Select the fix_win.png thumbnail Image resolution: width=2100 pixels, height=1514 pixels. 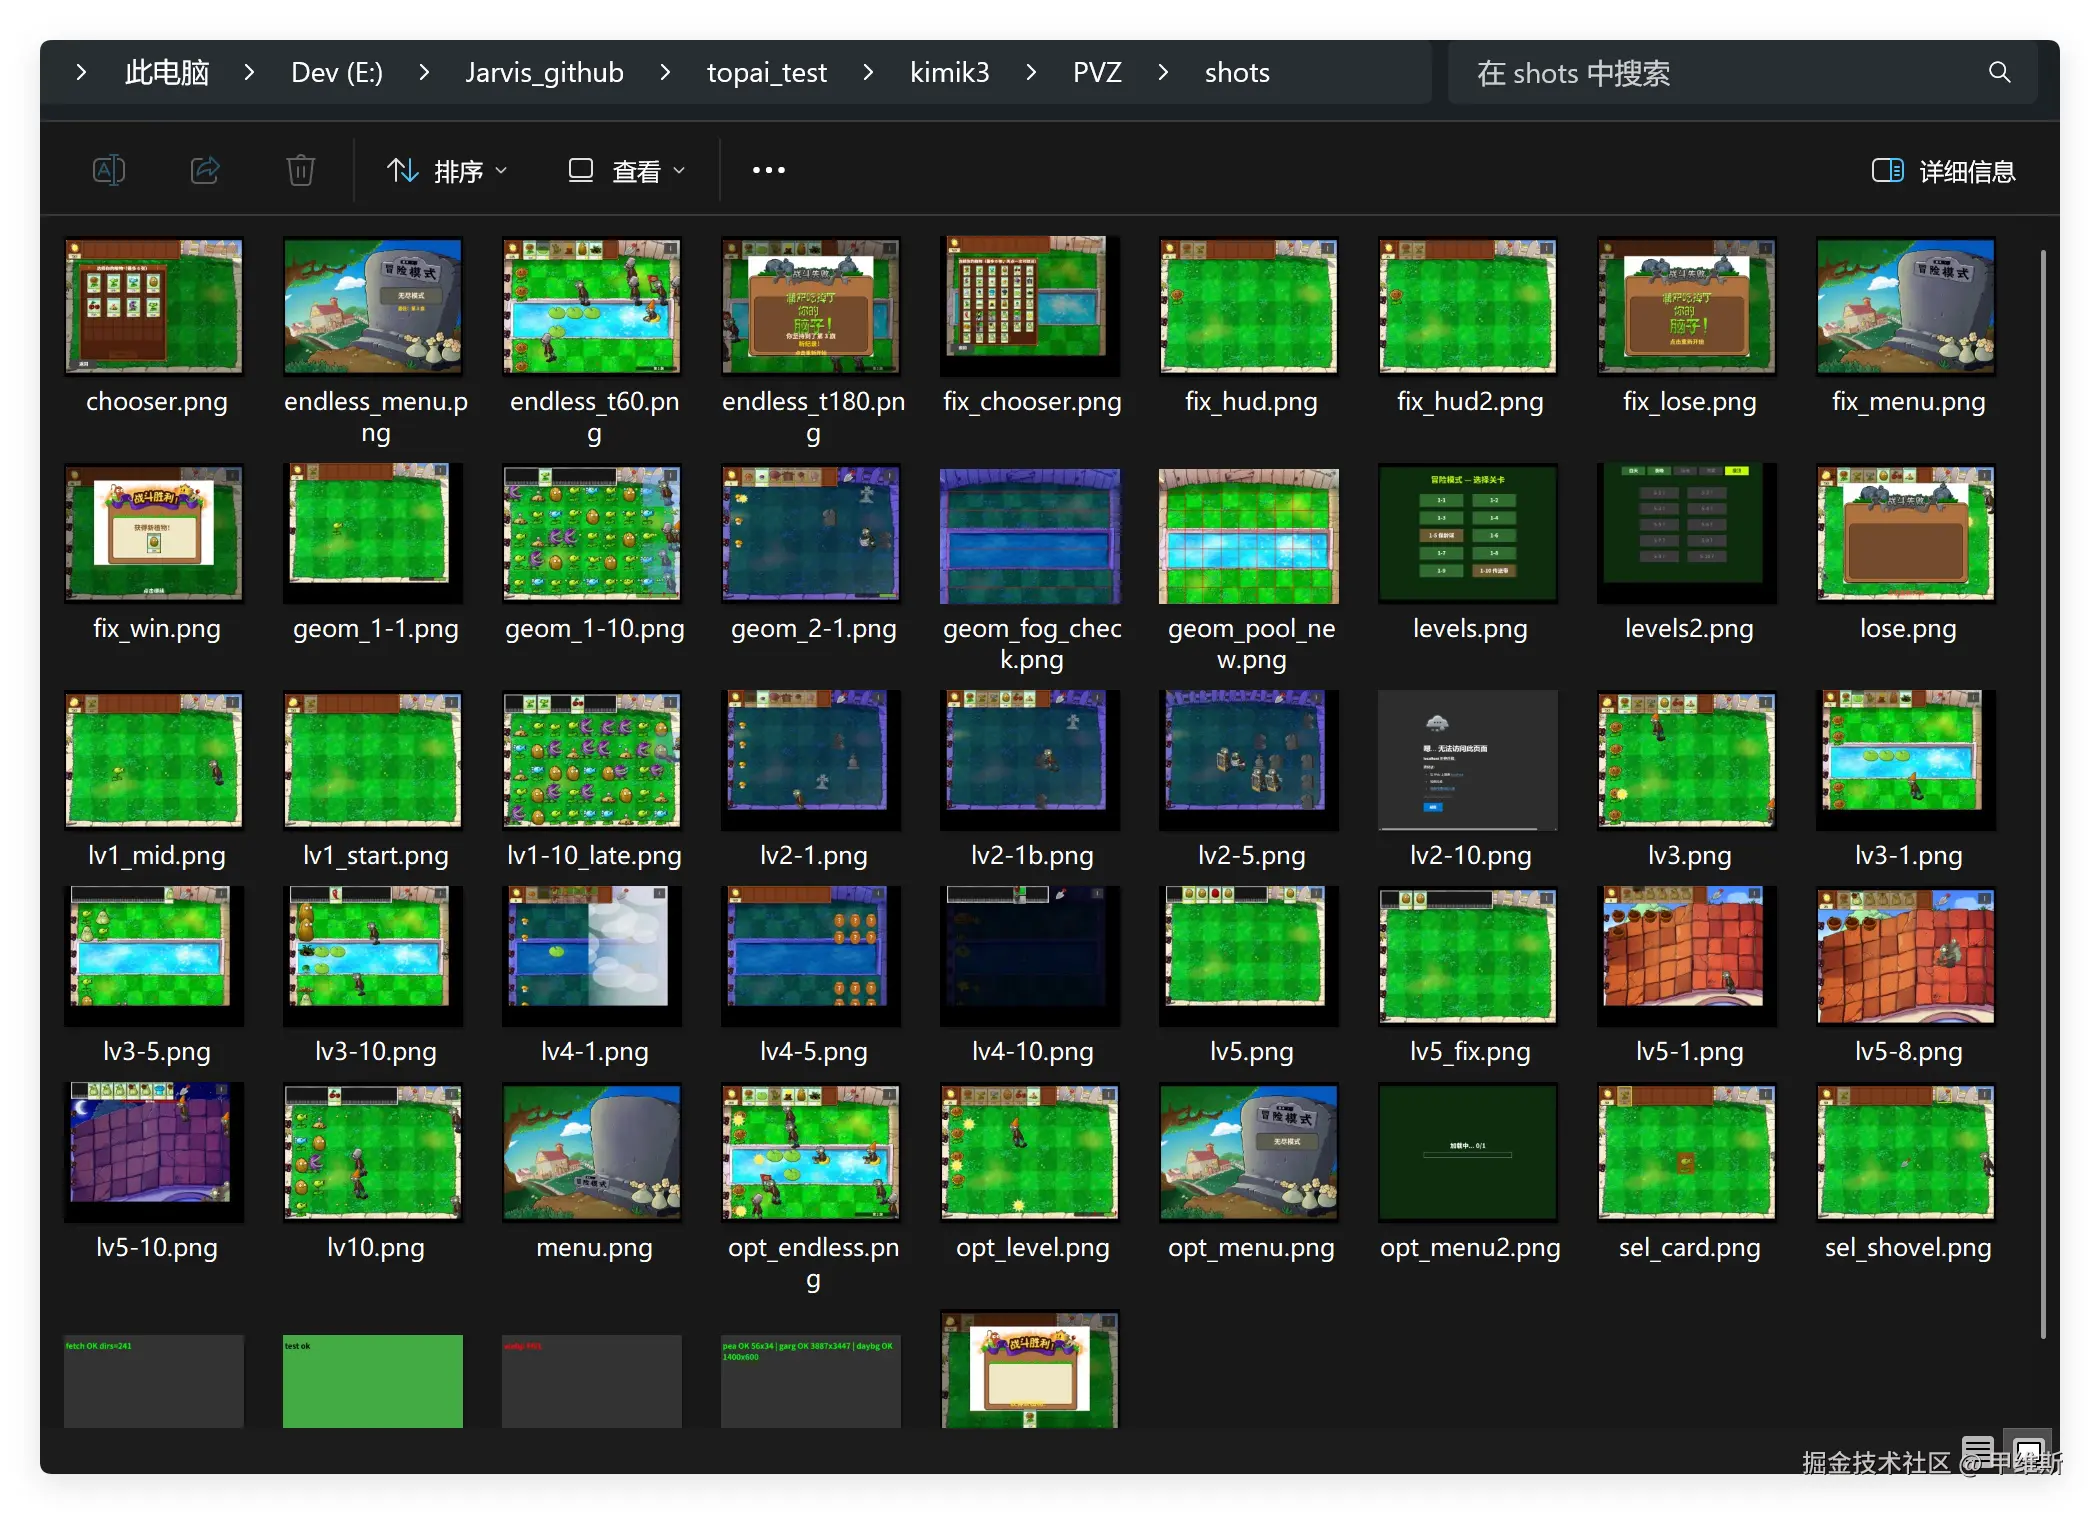(154, 534)
